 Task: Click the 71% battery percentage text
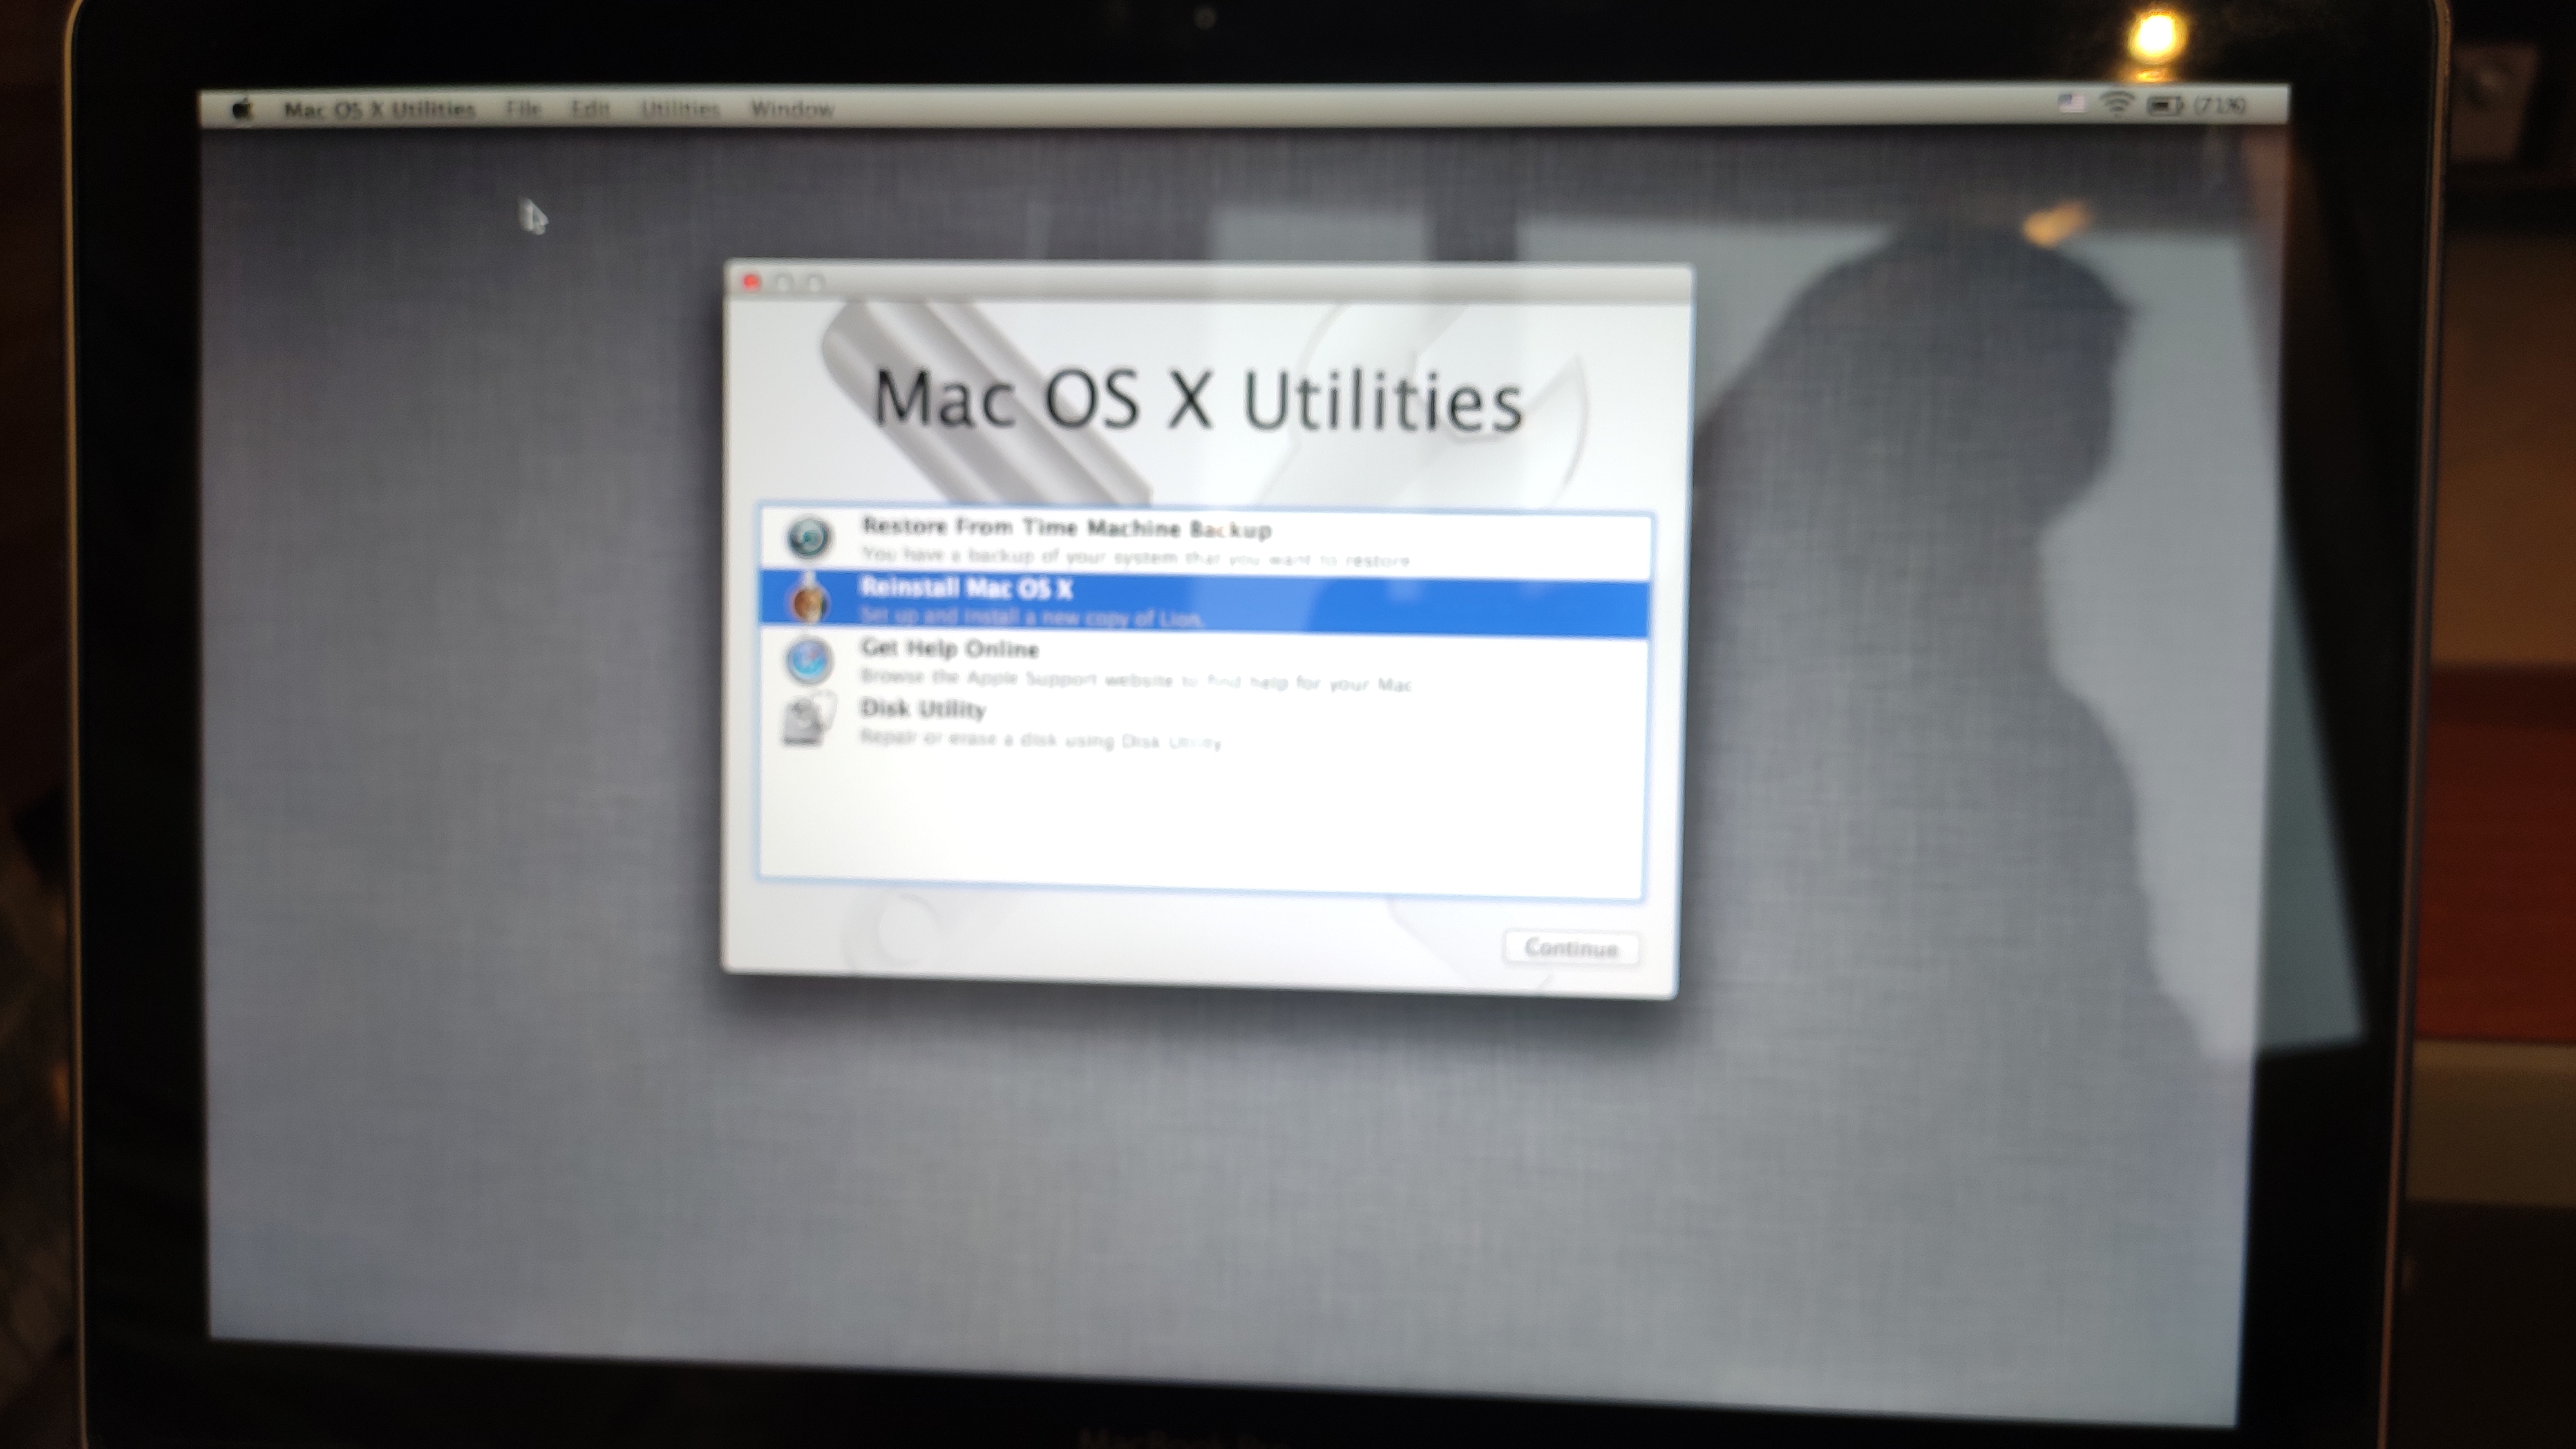coord(2219,105)
